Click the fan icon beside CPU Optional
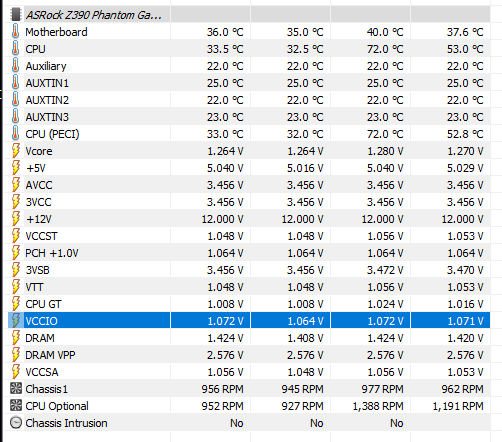Screen dimensions: 502x442 click(x=16, y=405)
